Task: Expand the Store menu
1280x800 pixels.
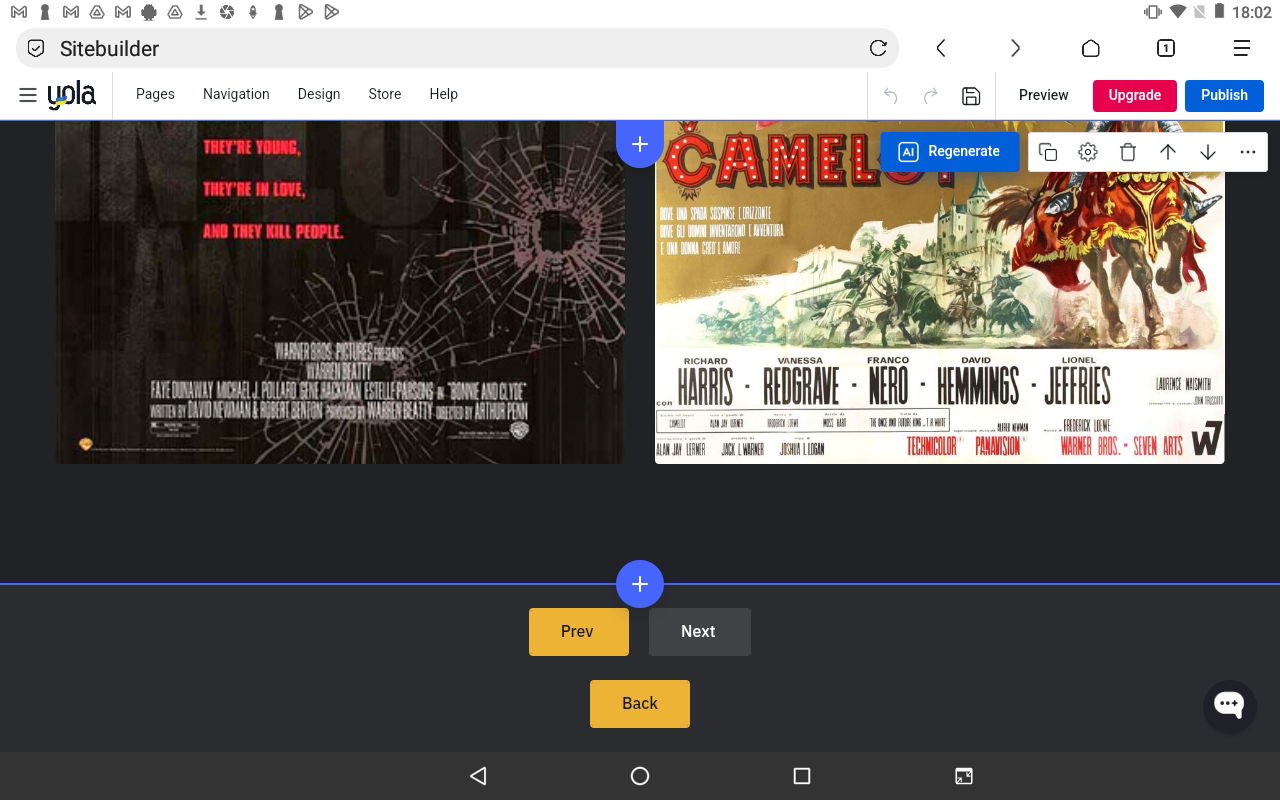Action: tap(385, 94)
